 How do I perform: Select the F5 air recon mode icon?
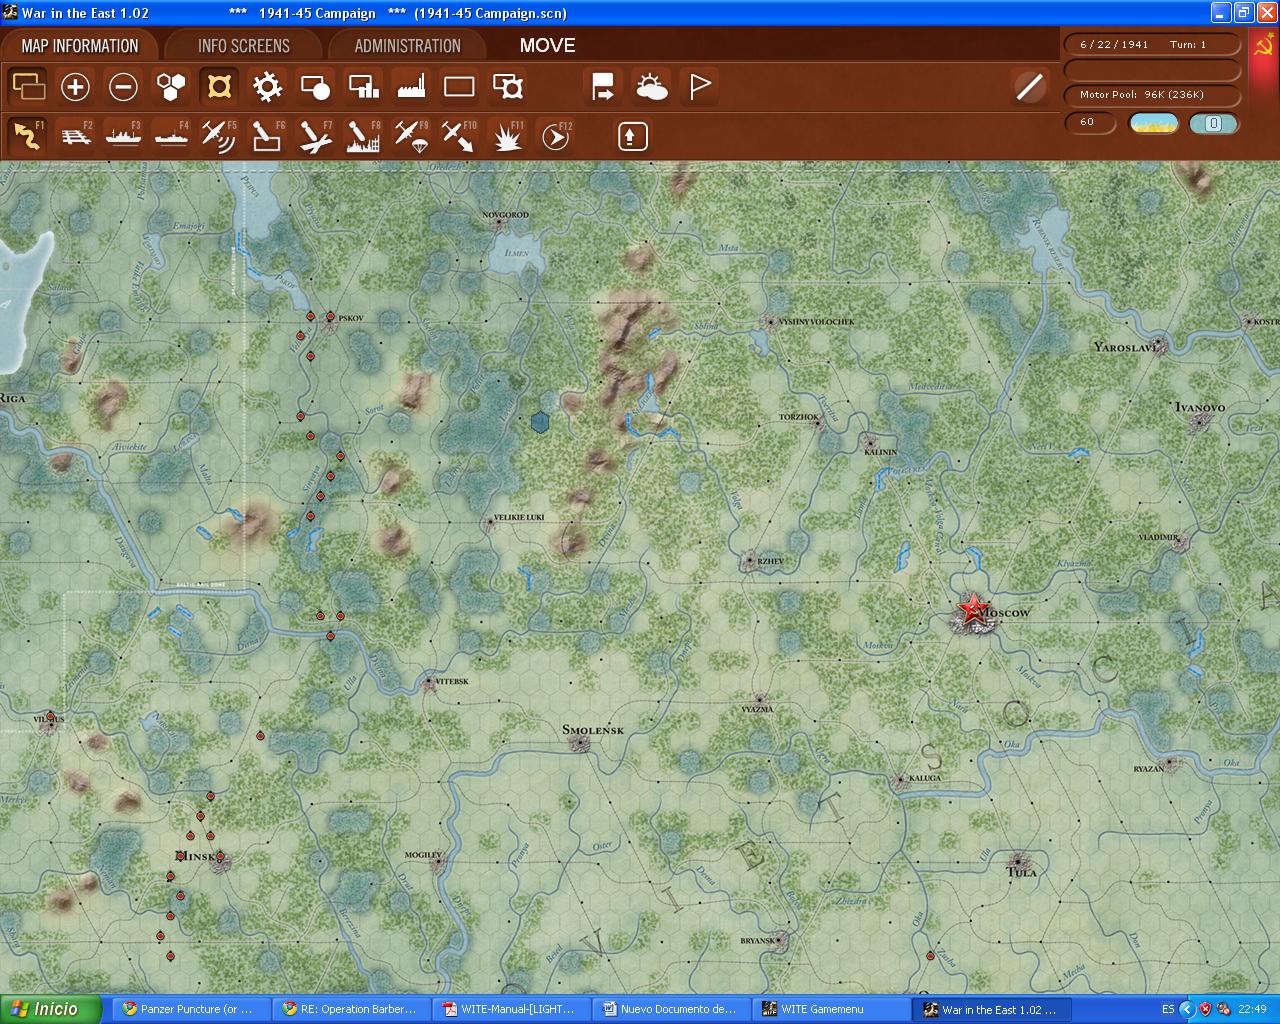[x=219, y=135]
